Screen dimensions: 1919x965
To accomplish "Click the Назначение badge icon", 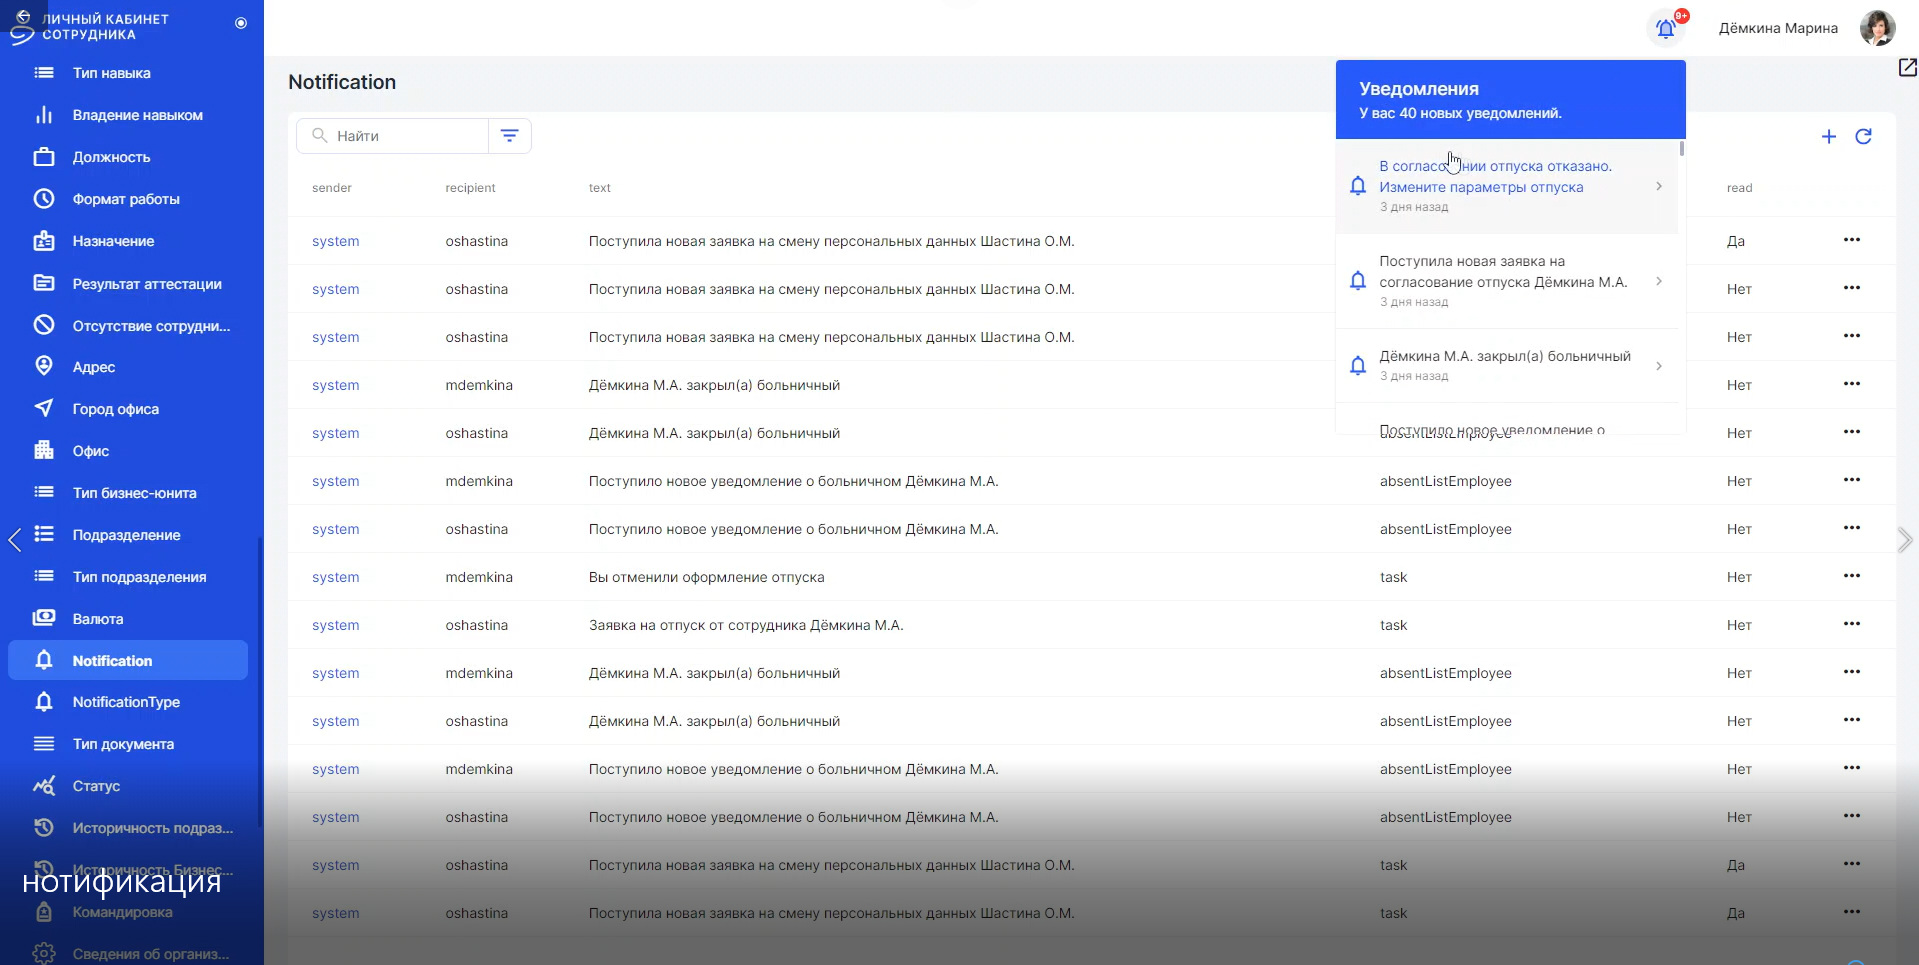I will pyautogui.click(x=44, y=241).
